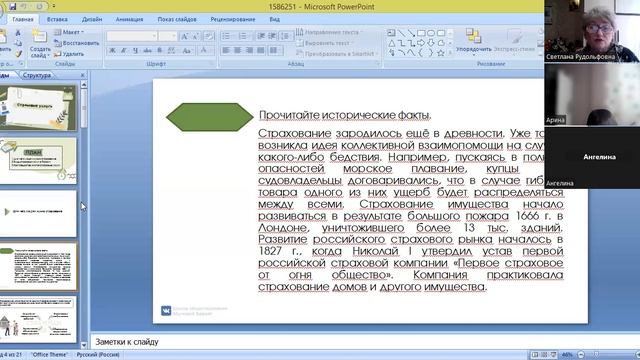The height and width of the screenshot is (360, 640).
Task: Toggle Text Shadow formatting
Action: (x=160, y=50)
